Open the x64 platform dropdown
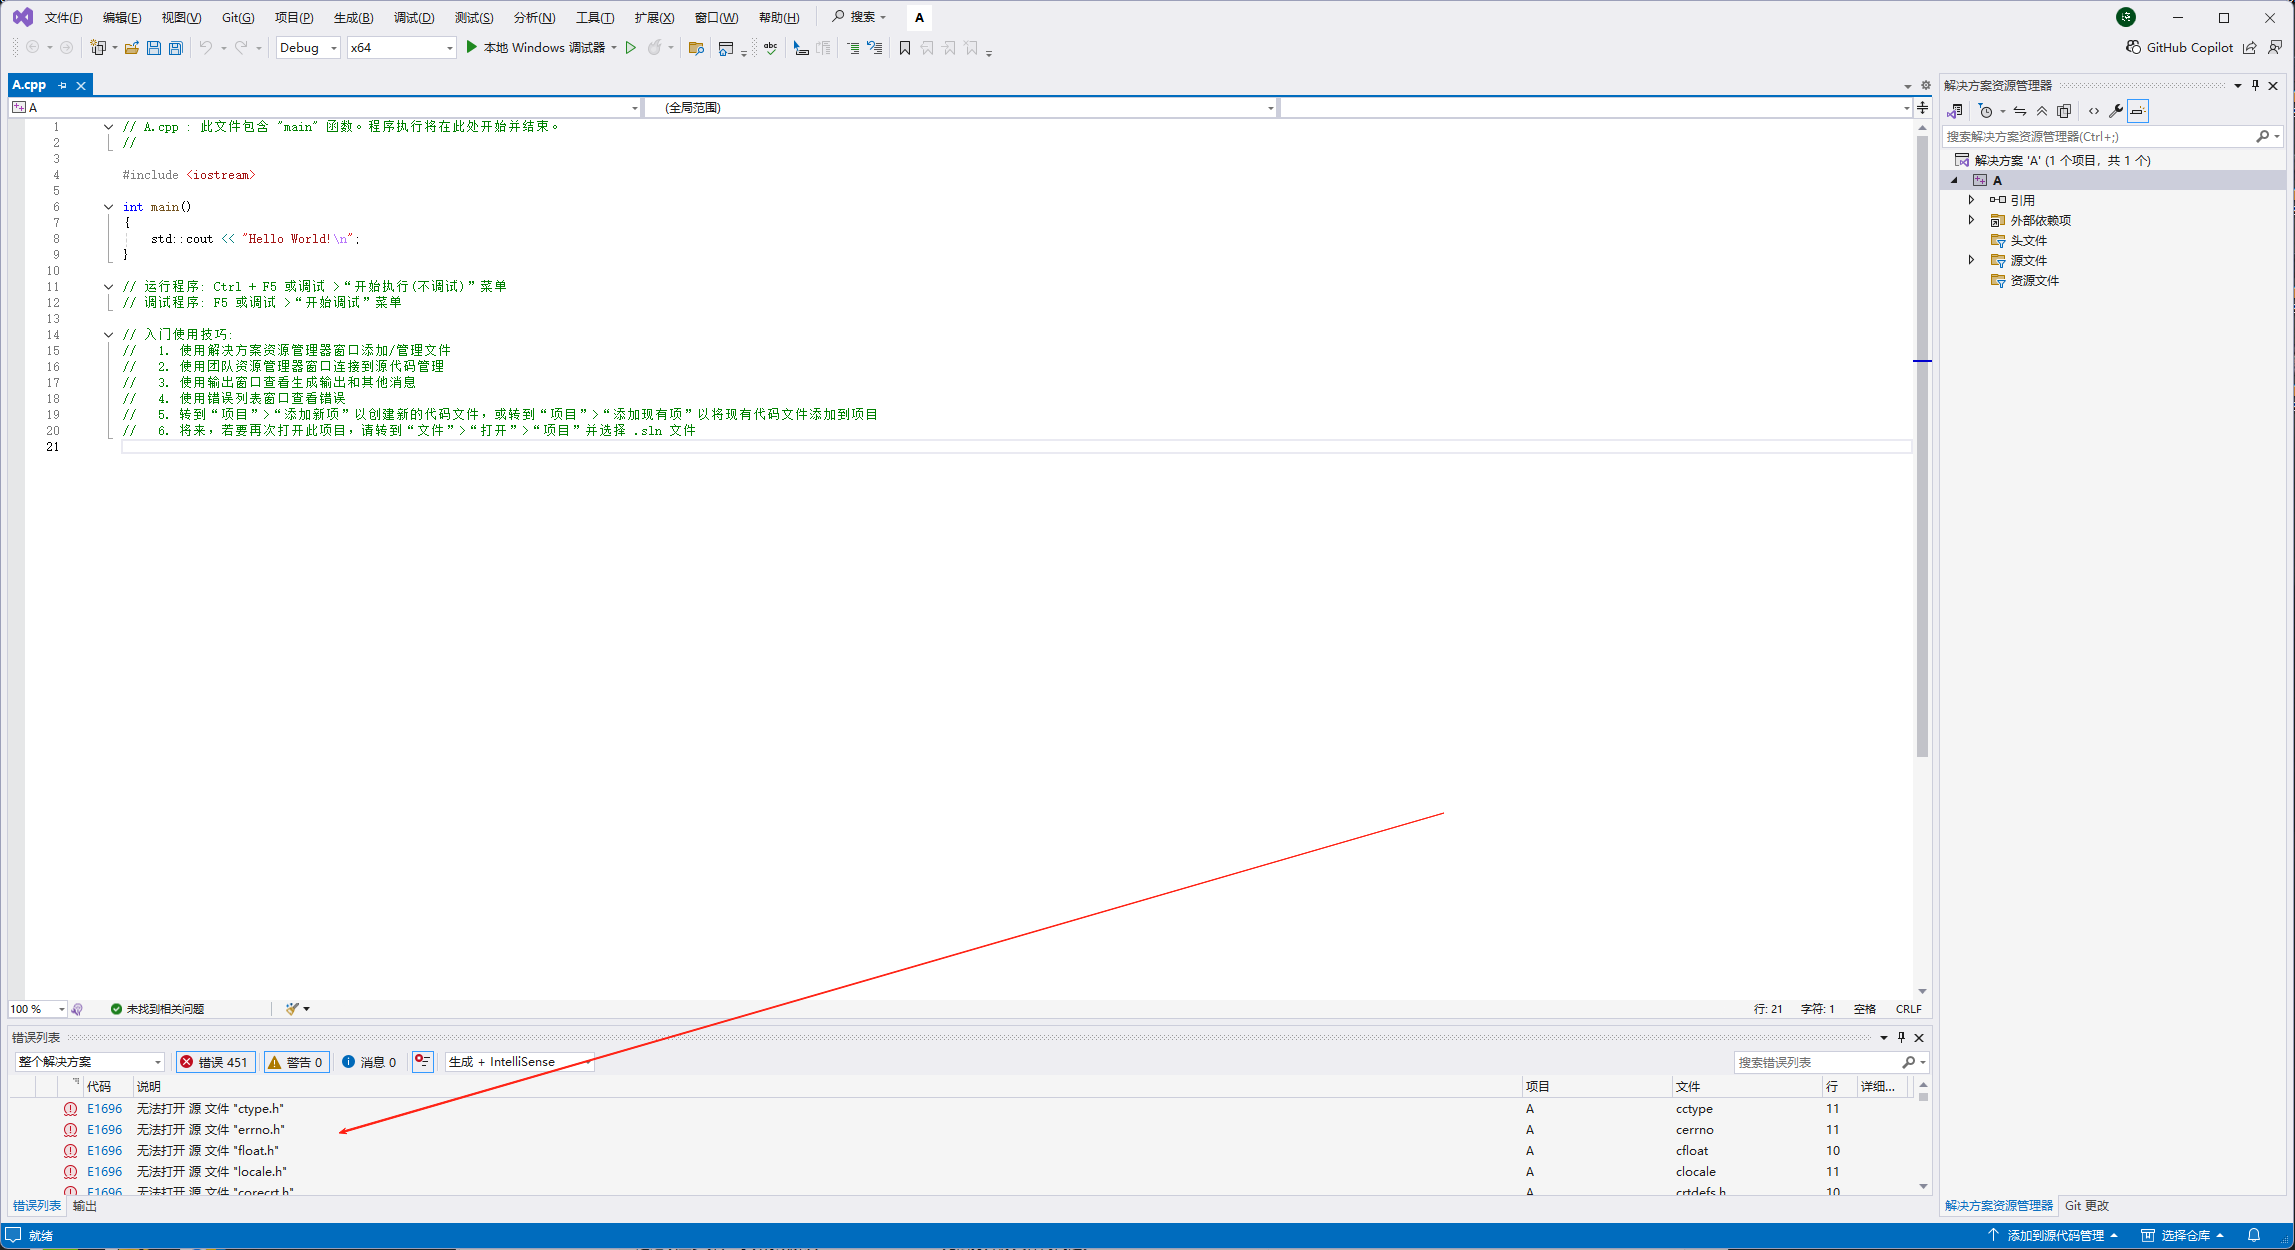The width and height of the screenshot is (2295, 1250). tap(401, 48)
